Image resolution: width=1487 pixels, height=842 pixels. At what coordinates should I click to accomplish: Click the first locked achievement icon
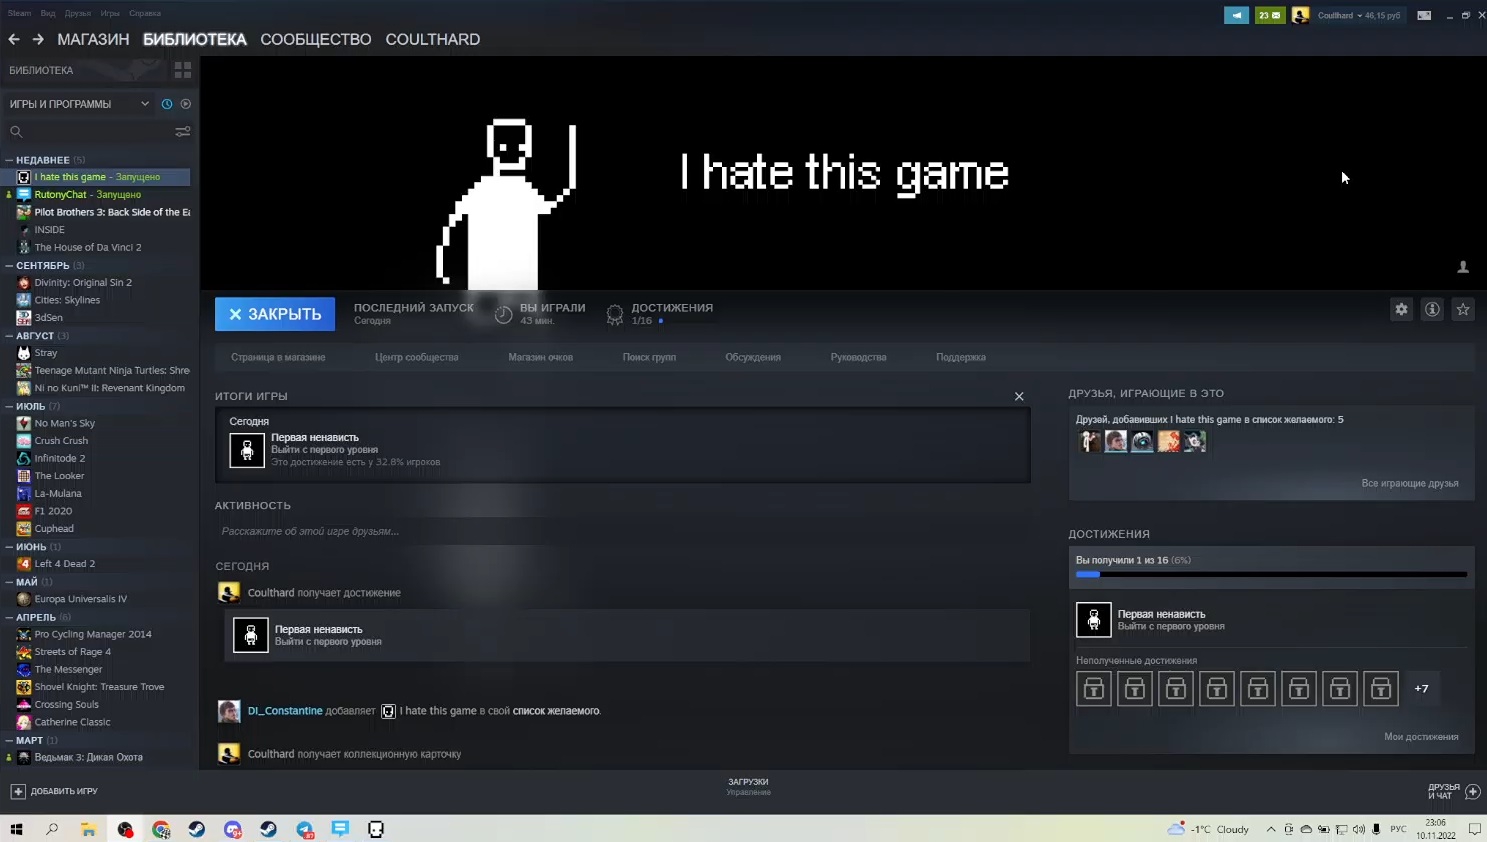(x=1094, y=688)
